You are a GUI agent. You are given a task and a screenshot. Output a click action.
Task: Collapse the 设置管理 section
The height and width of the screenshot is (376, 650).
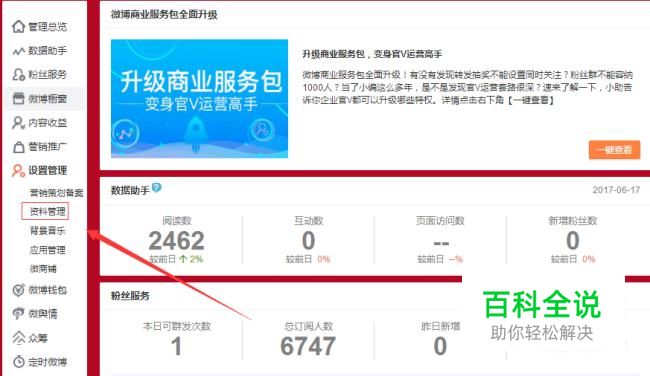click(47, 170)
